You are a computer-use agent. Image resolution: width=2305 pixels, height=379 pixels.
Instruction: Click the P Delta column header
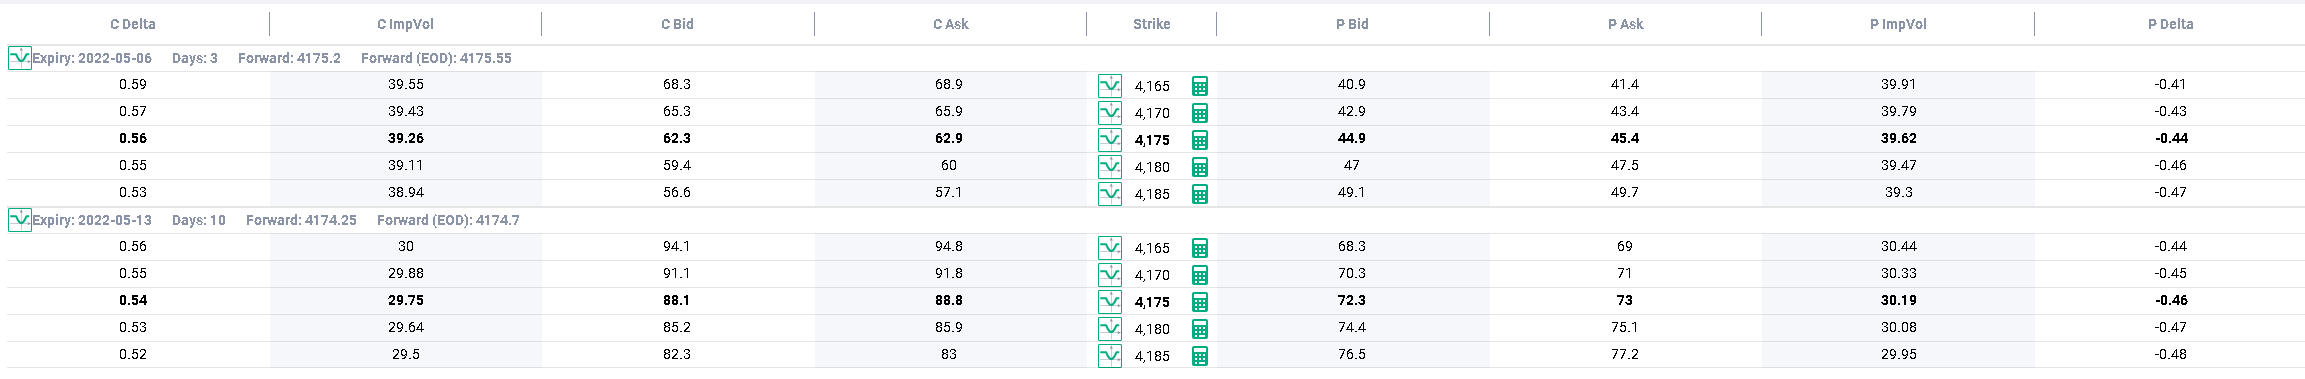[x=2170, y=24]
